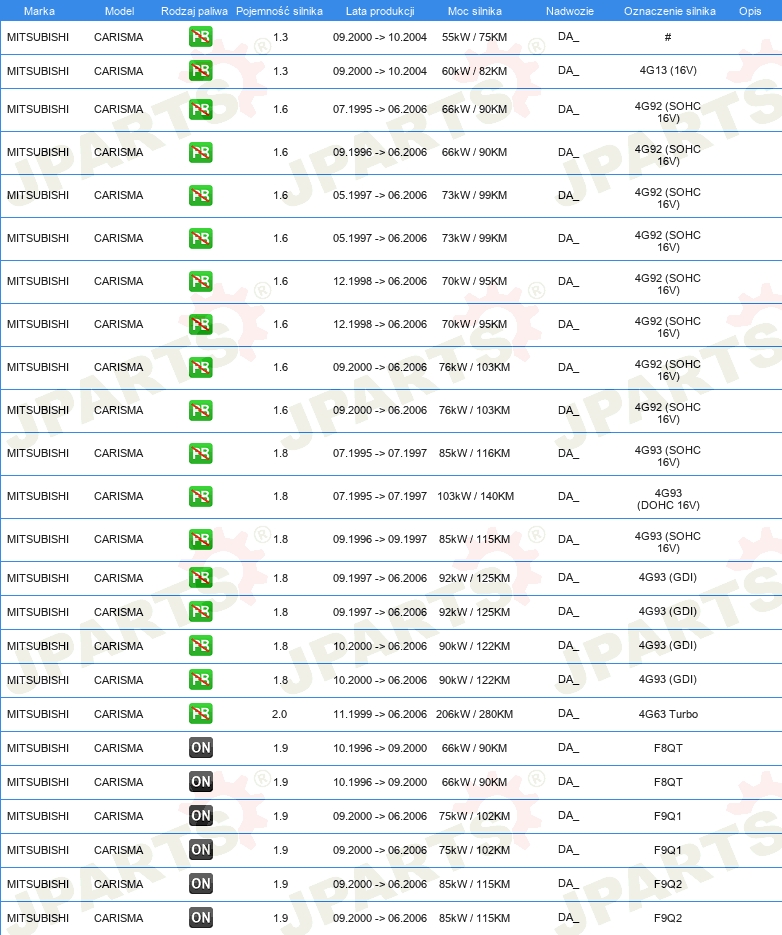The width and height of the screenshot is (782, 935).
Task: Click CARISMA in the 4G63 Turbo row
Action: [119, 714]
